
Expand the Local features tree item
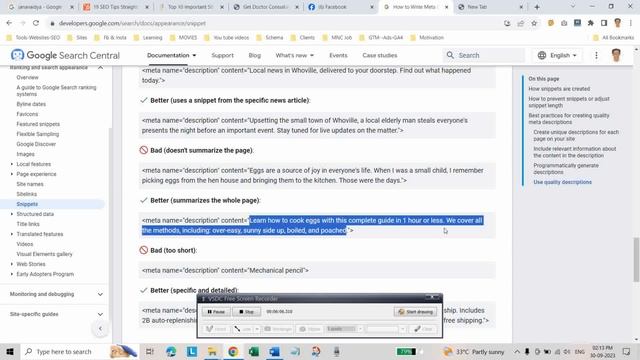(x=12, y=164)
